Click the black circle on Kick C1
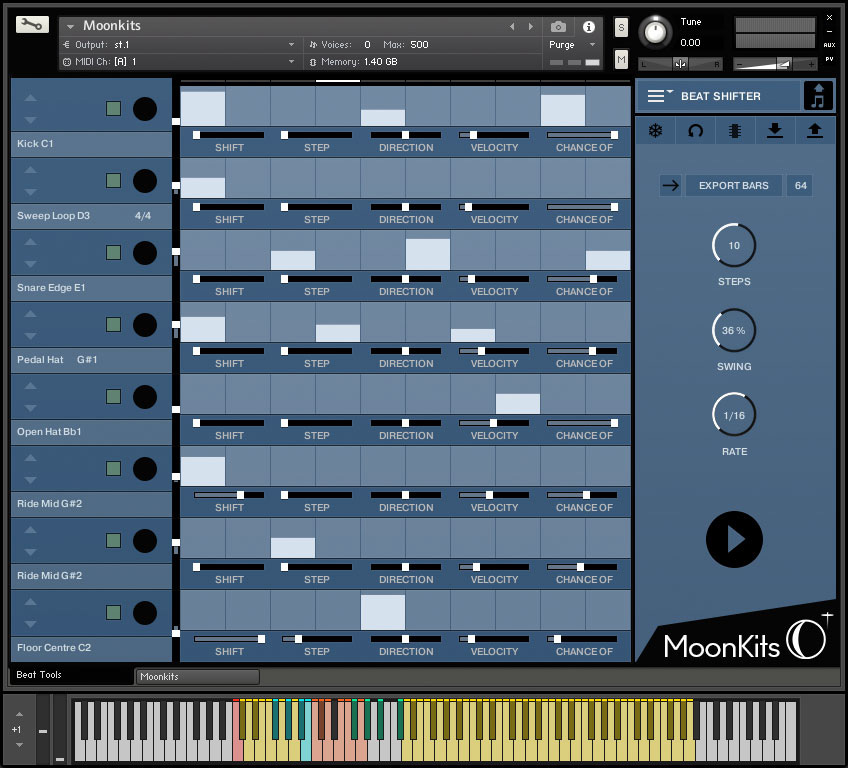This screenshot has width=848, height=768. point(145,109)
